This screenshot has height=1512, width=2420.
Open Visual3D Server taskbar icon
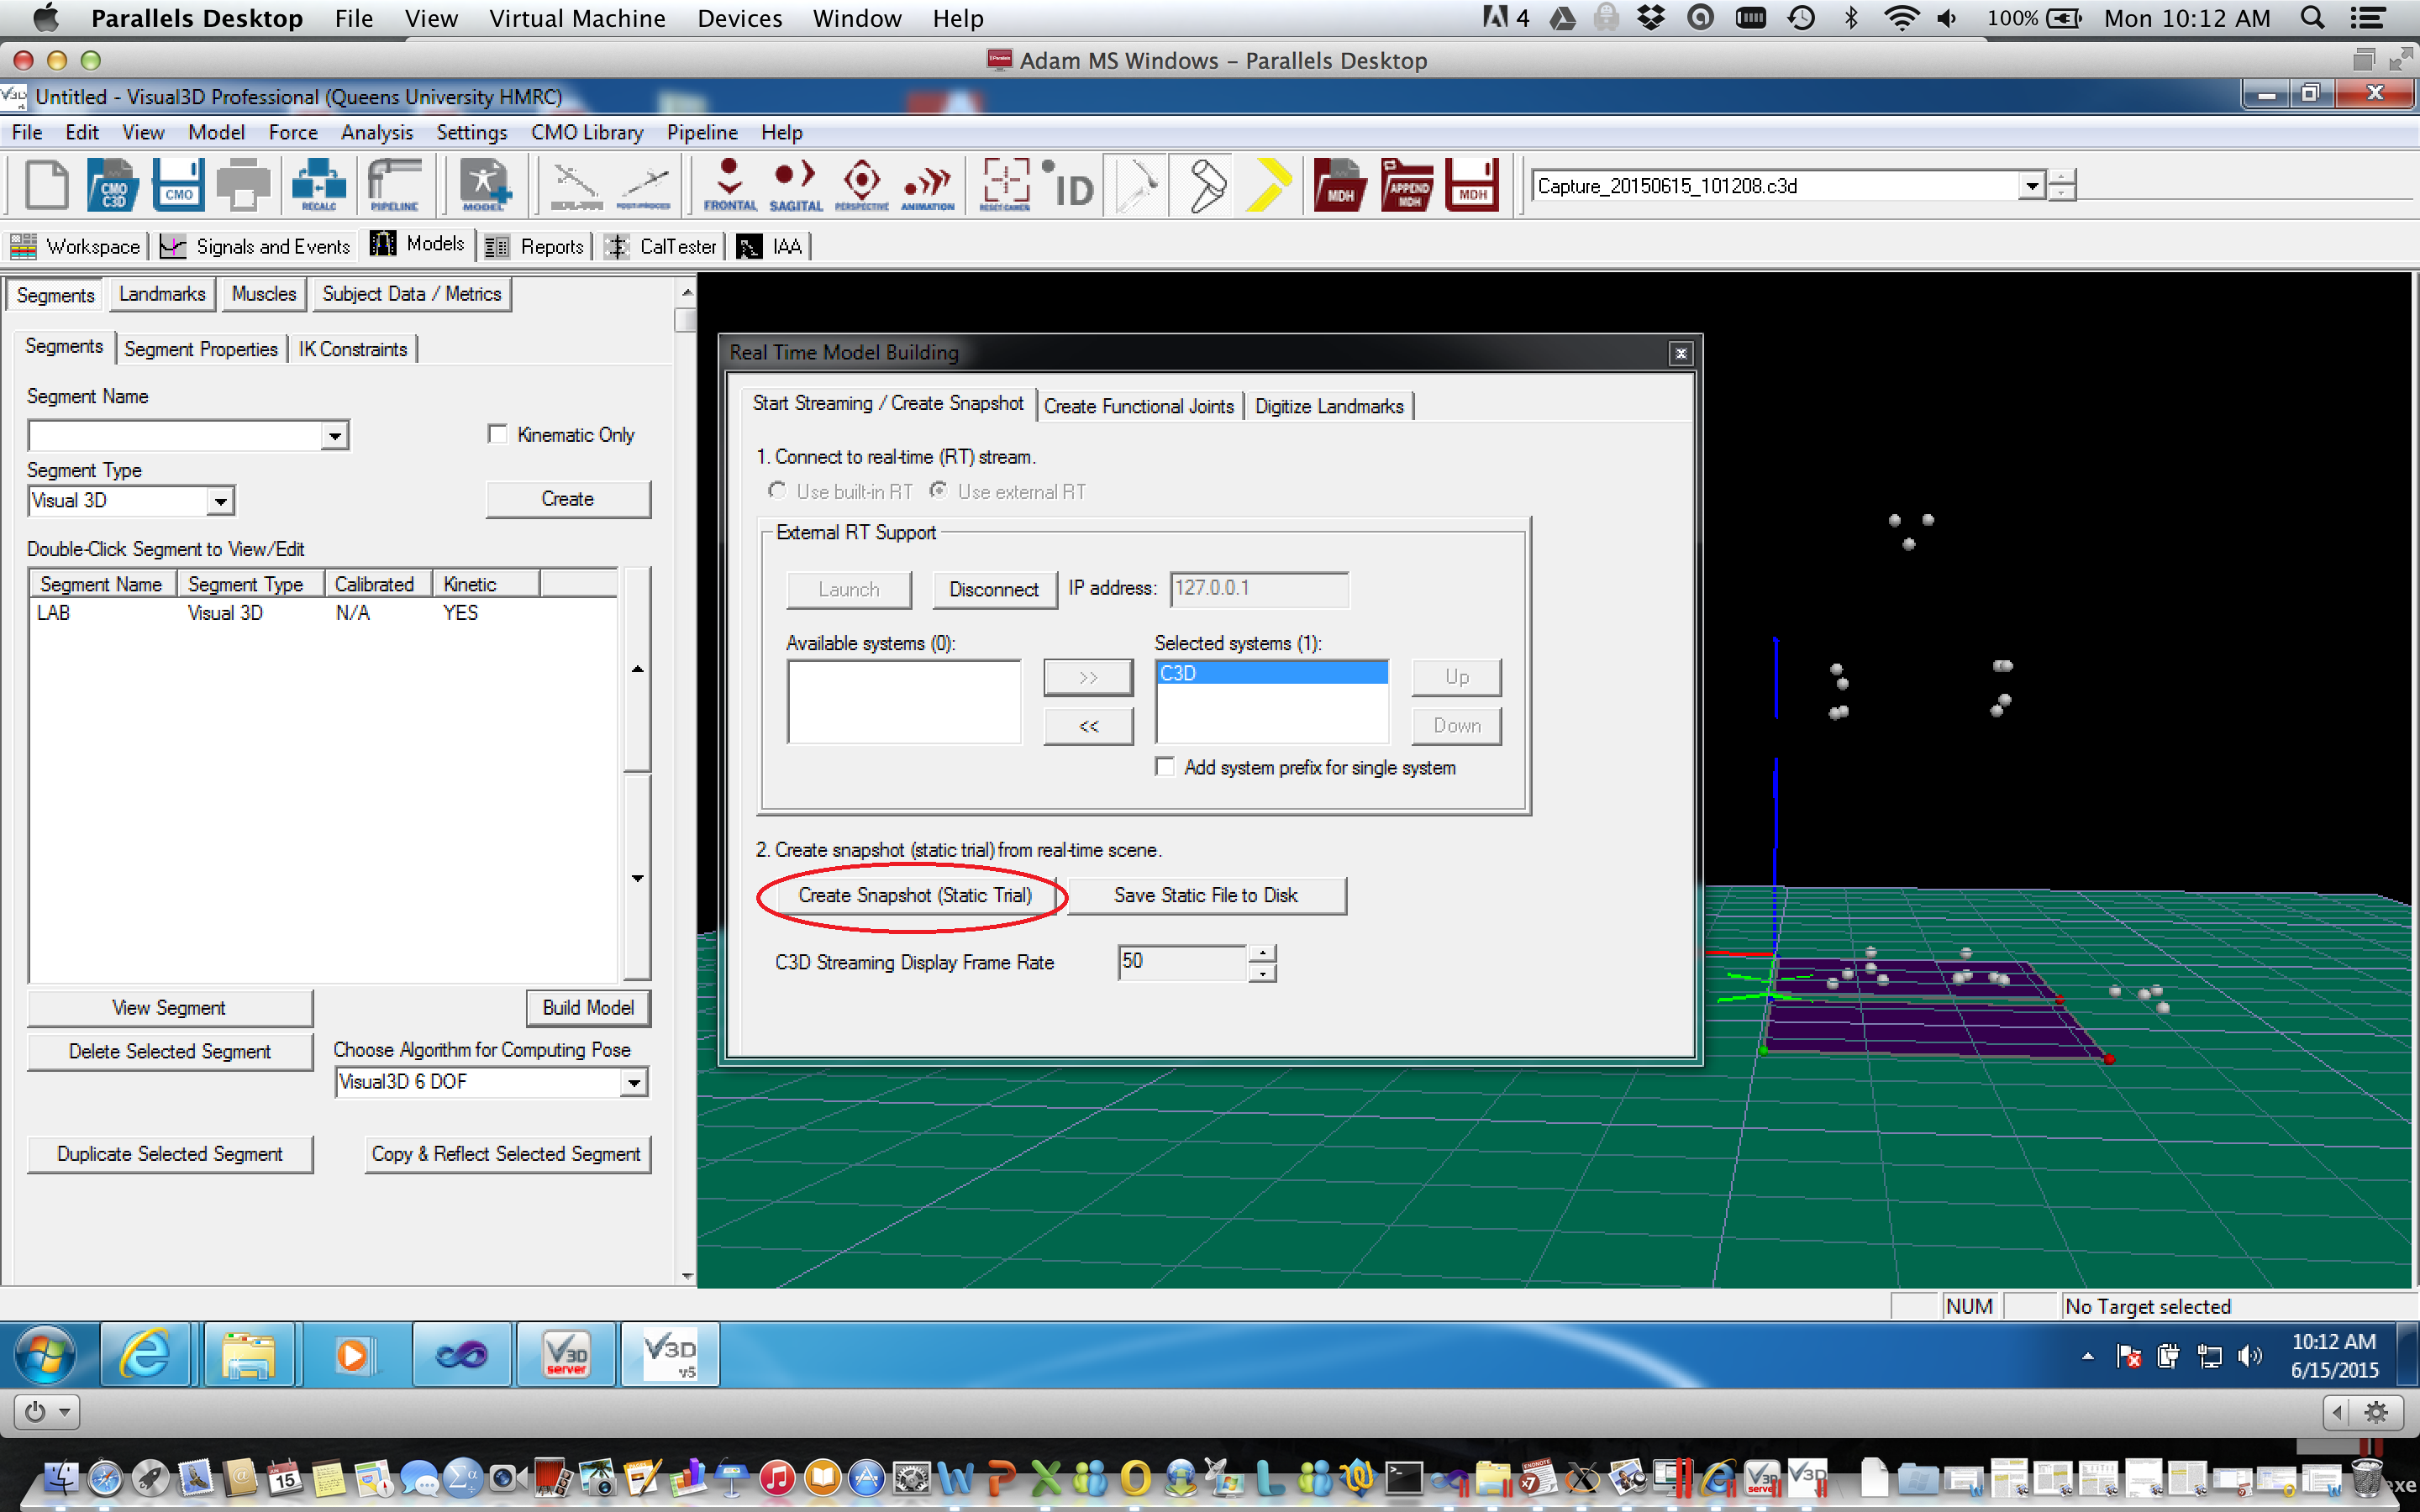coord(566,1354)
